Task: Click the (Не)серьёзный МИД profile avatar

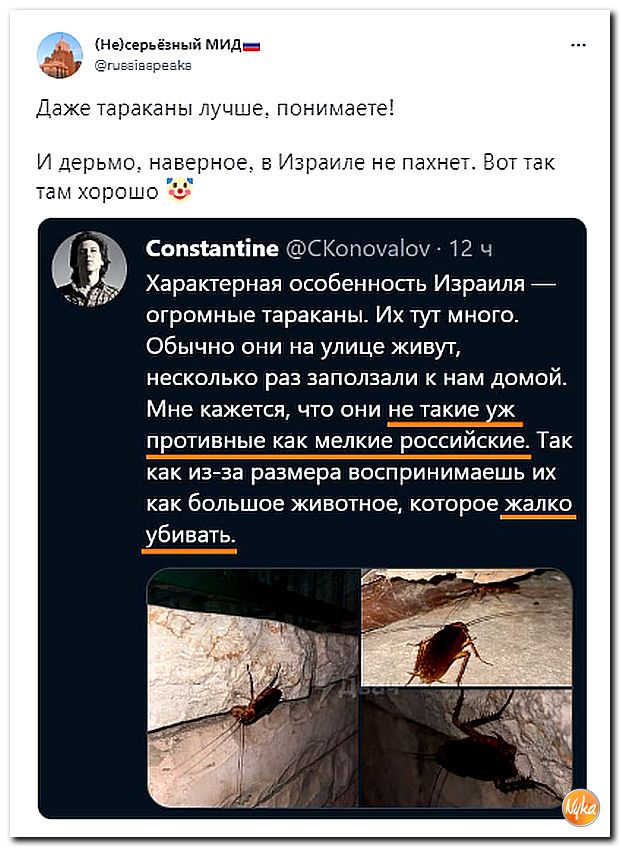Action: tap(60, 55)
